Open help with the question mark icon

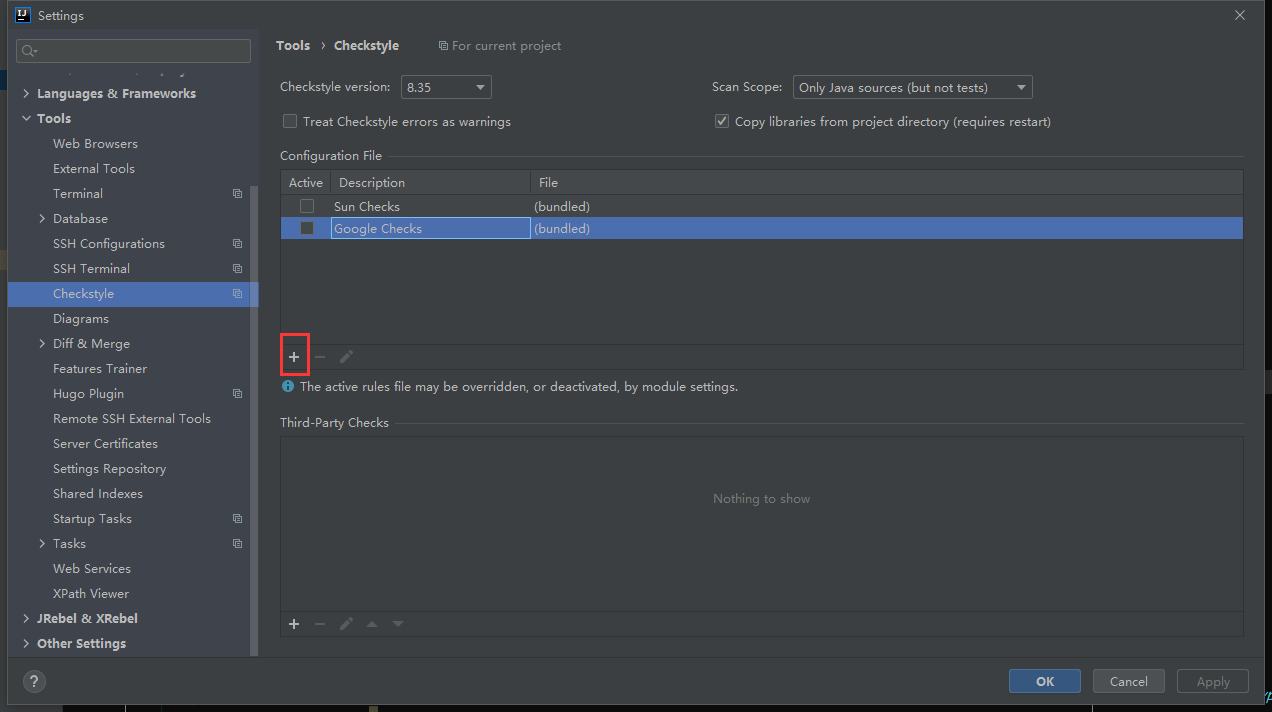(x=34, y=682)
